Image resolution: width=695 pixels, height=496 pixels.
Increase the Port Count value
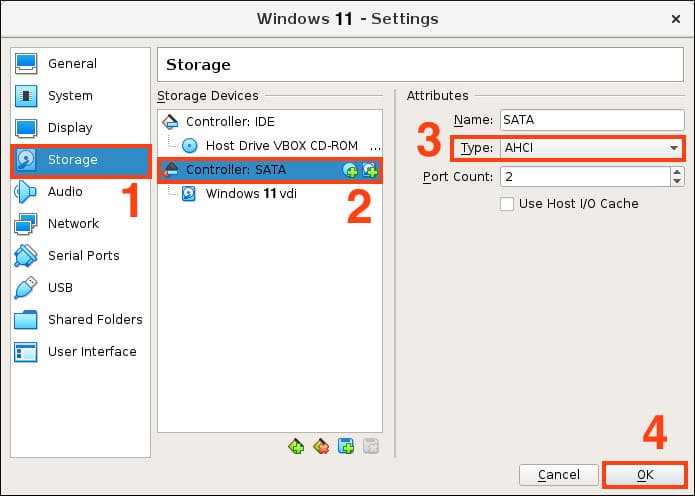click(677, 172)
